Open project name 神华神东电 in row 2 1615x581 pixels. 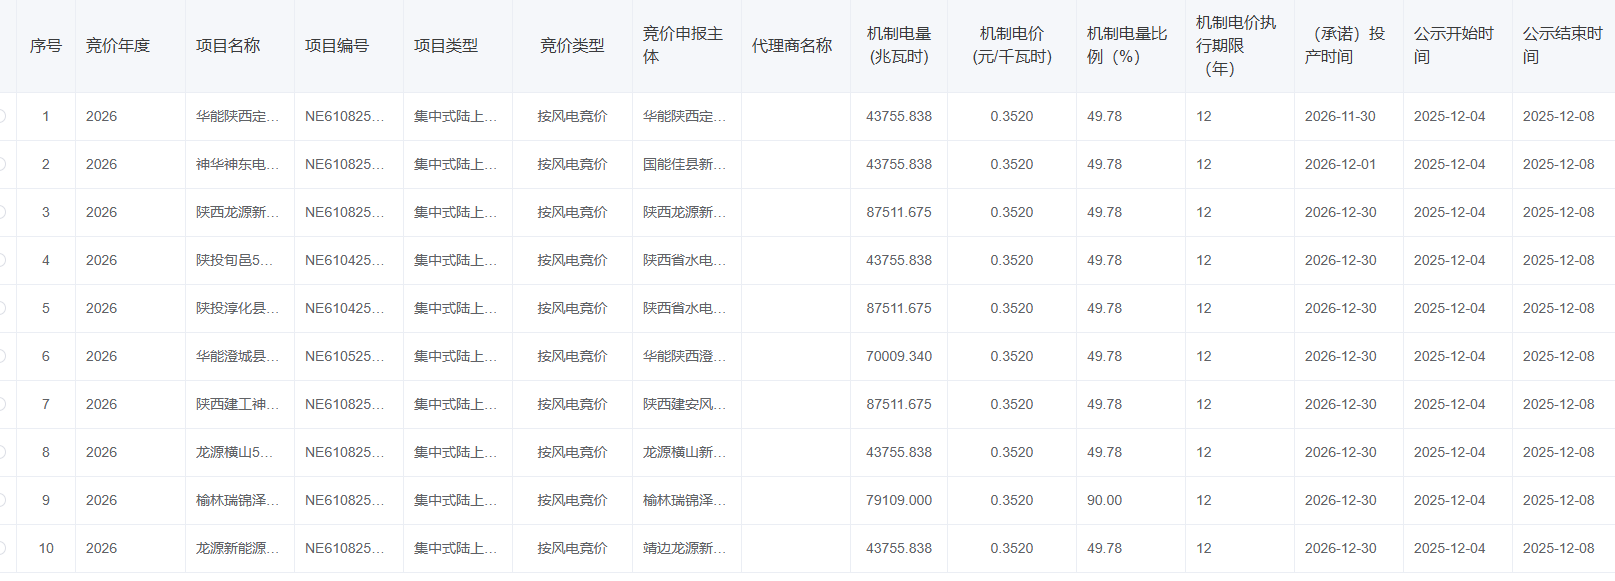(x=237, y=164)
